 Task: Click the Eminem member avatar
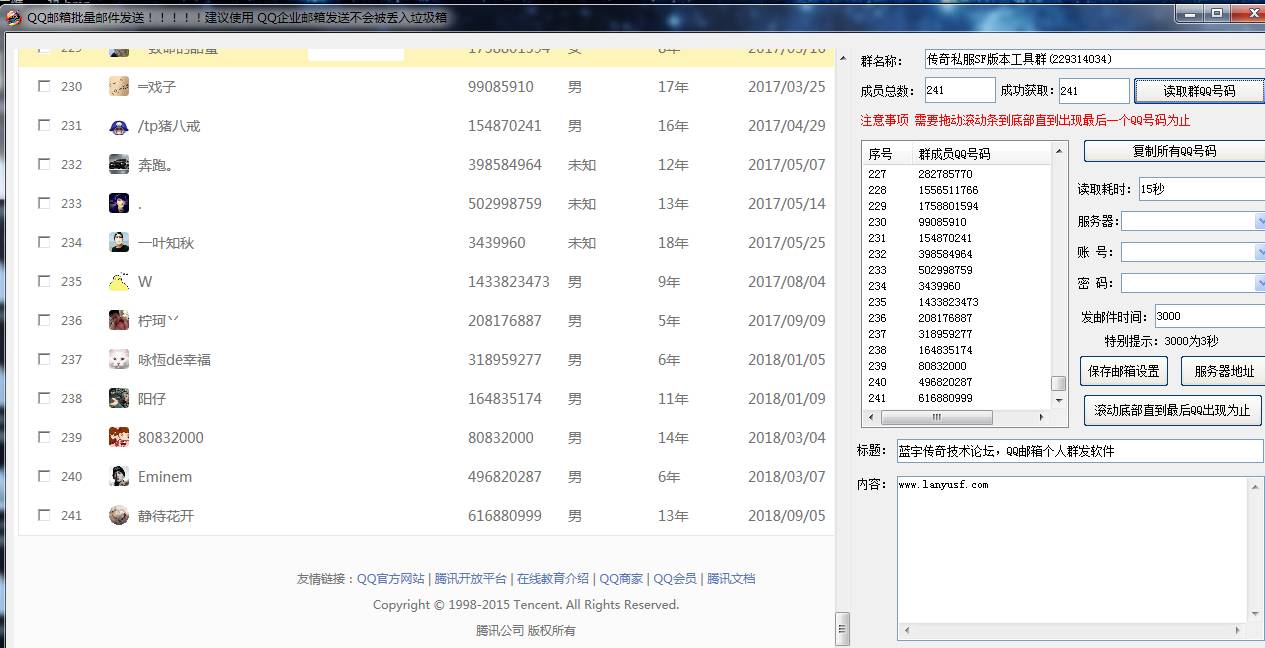coord(119,477)
